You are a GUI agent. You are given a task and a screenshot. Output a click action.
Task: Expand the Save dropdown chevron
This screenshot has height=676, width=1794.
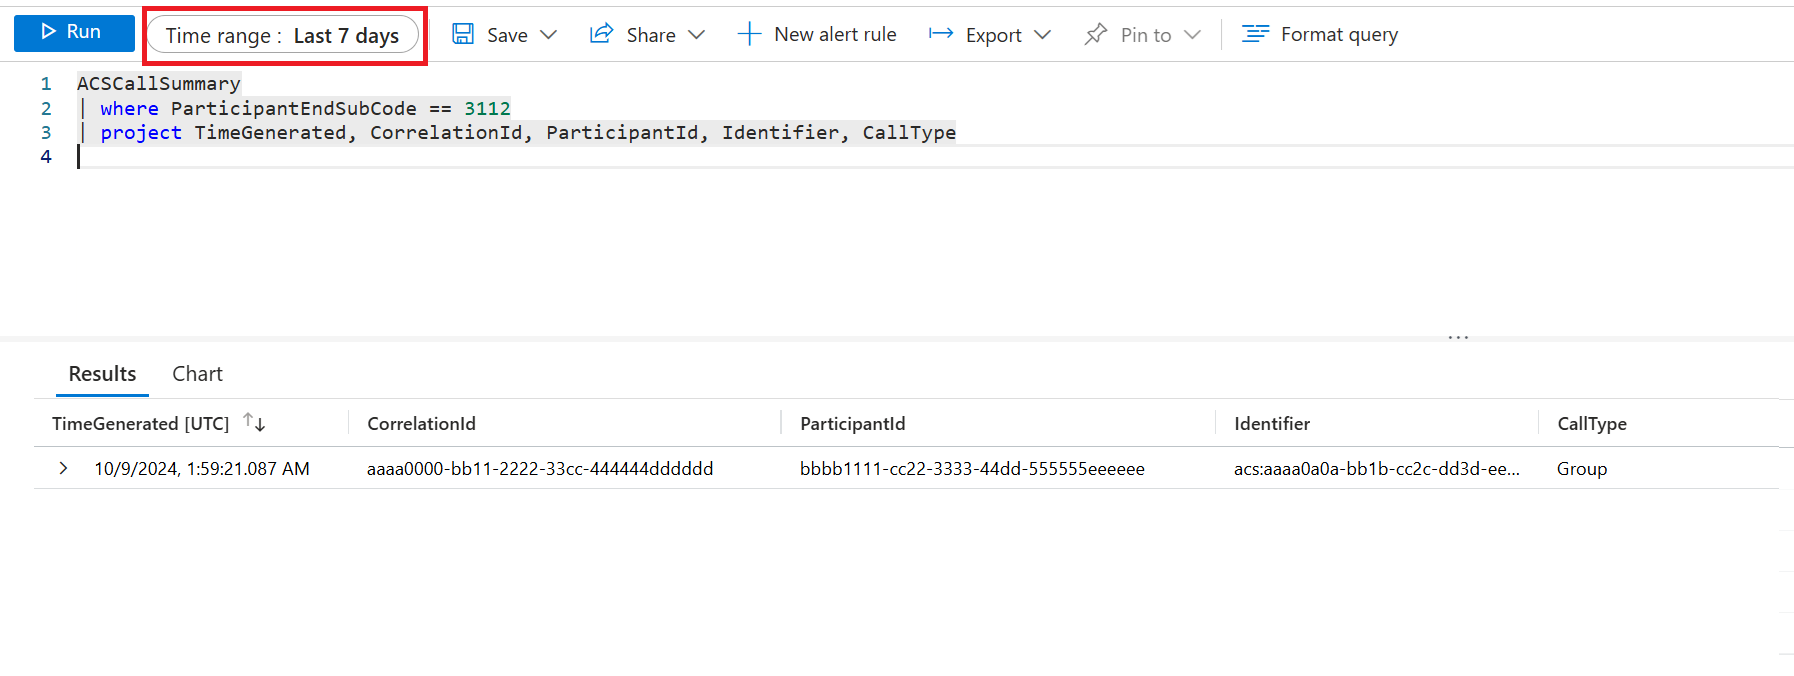click(x=548, y=35)
